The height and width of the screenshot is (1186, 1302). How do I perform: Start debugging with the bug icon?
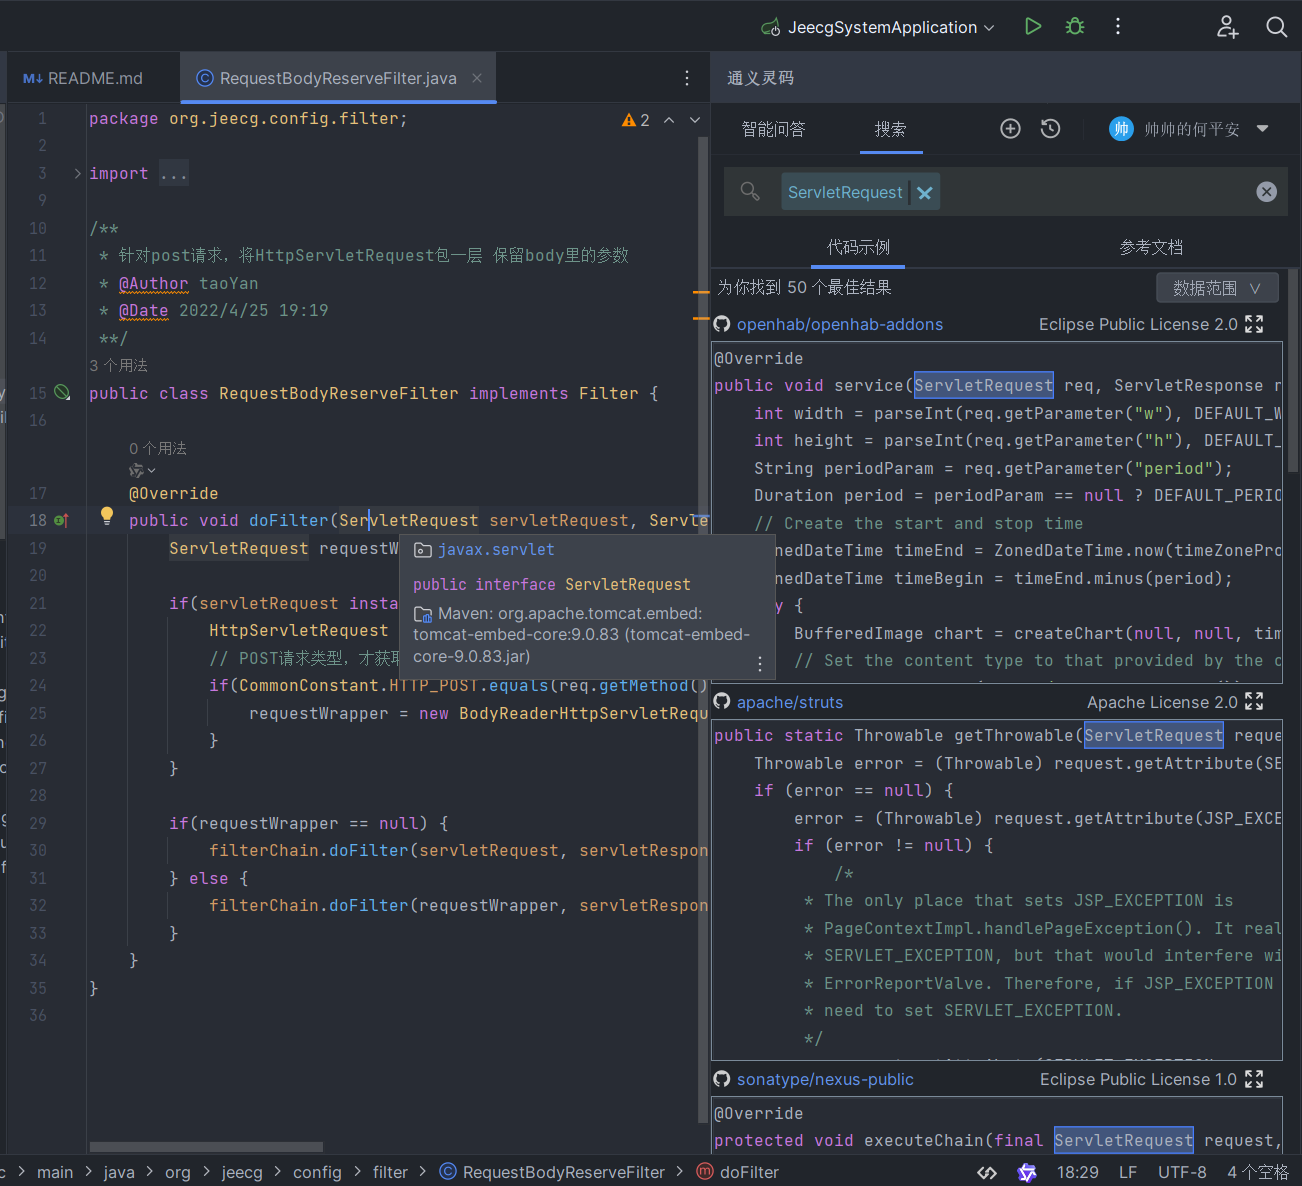pos(1075,27)
